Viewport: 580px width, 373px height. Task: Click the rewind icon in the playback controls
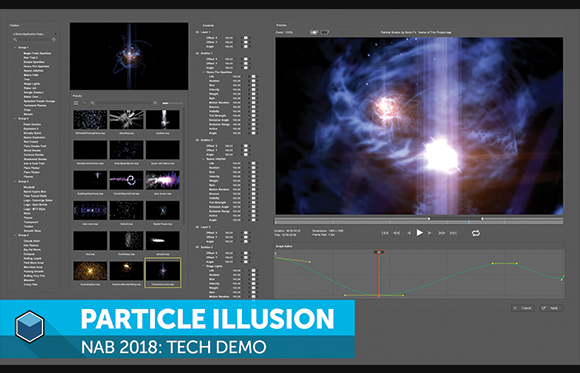397,233
